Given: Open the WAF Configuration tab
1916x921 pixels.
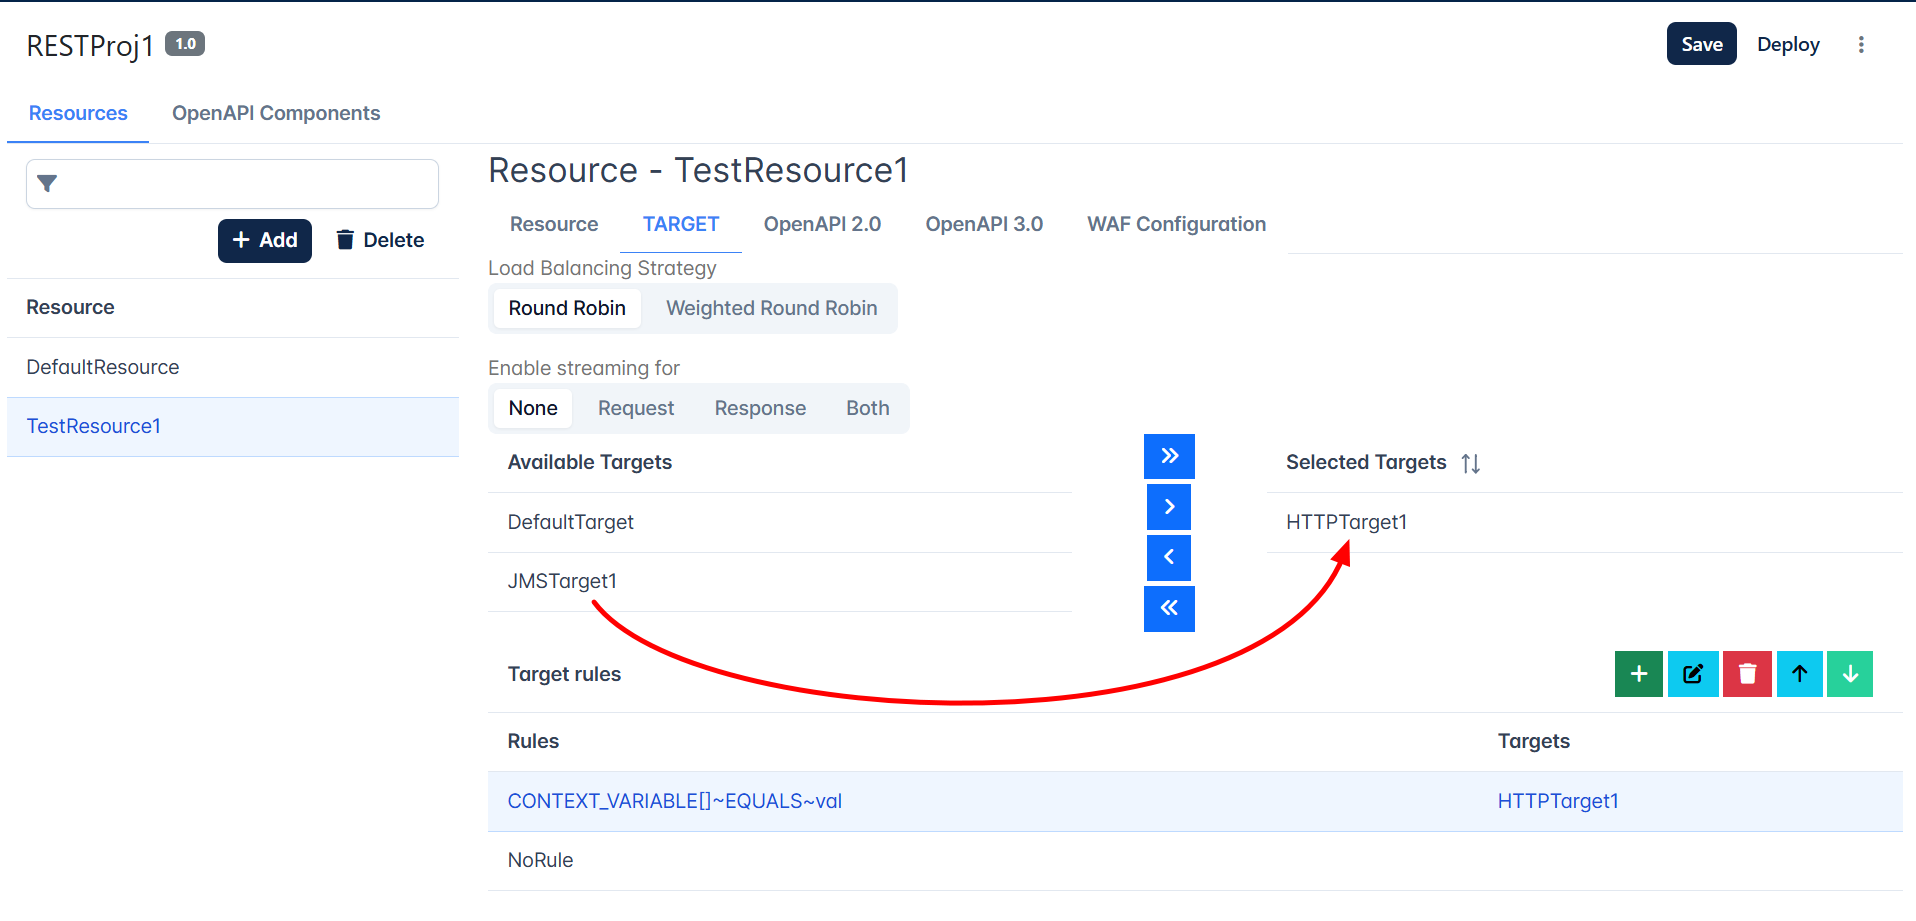Looking at the screenshot, I should tap(1177, 224).
